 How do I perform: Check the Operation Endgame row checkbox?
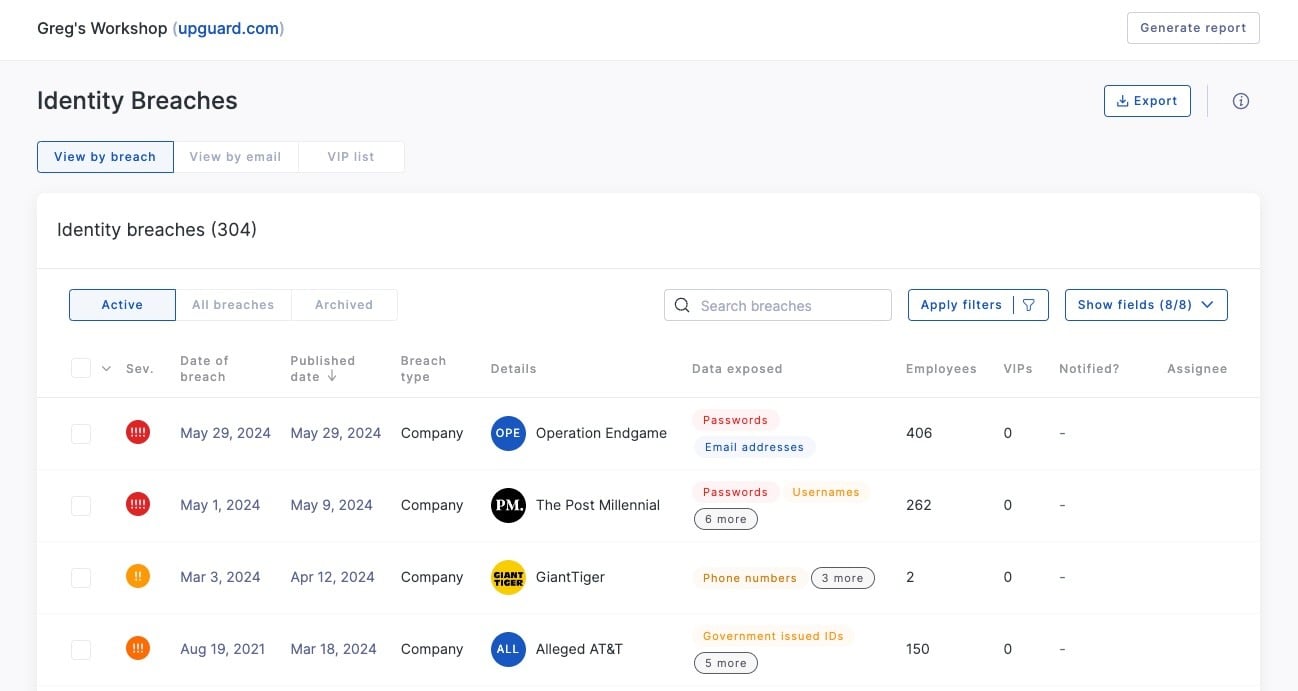(x=81, y=433)
